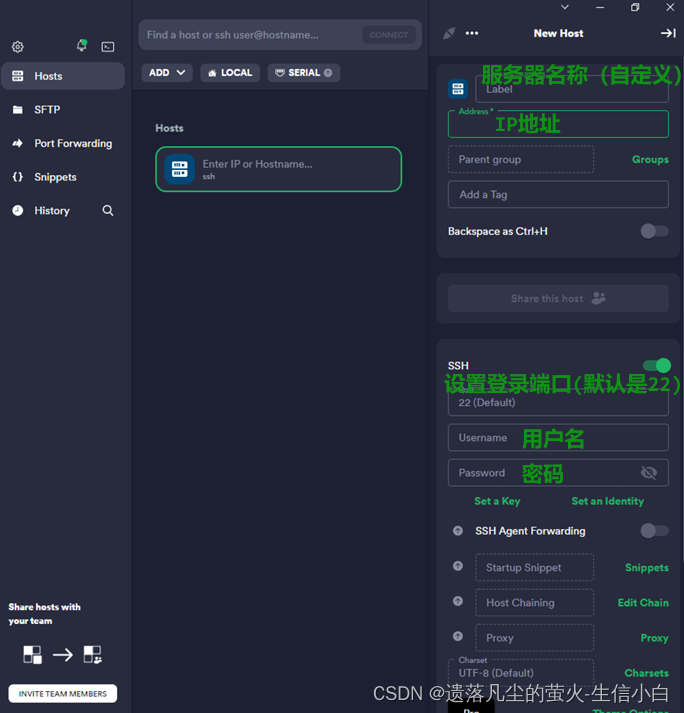The image size is (684, 713).
Task: Open the three-dot more options menu
Action: (x=472, y=33)
